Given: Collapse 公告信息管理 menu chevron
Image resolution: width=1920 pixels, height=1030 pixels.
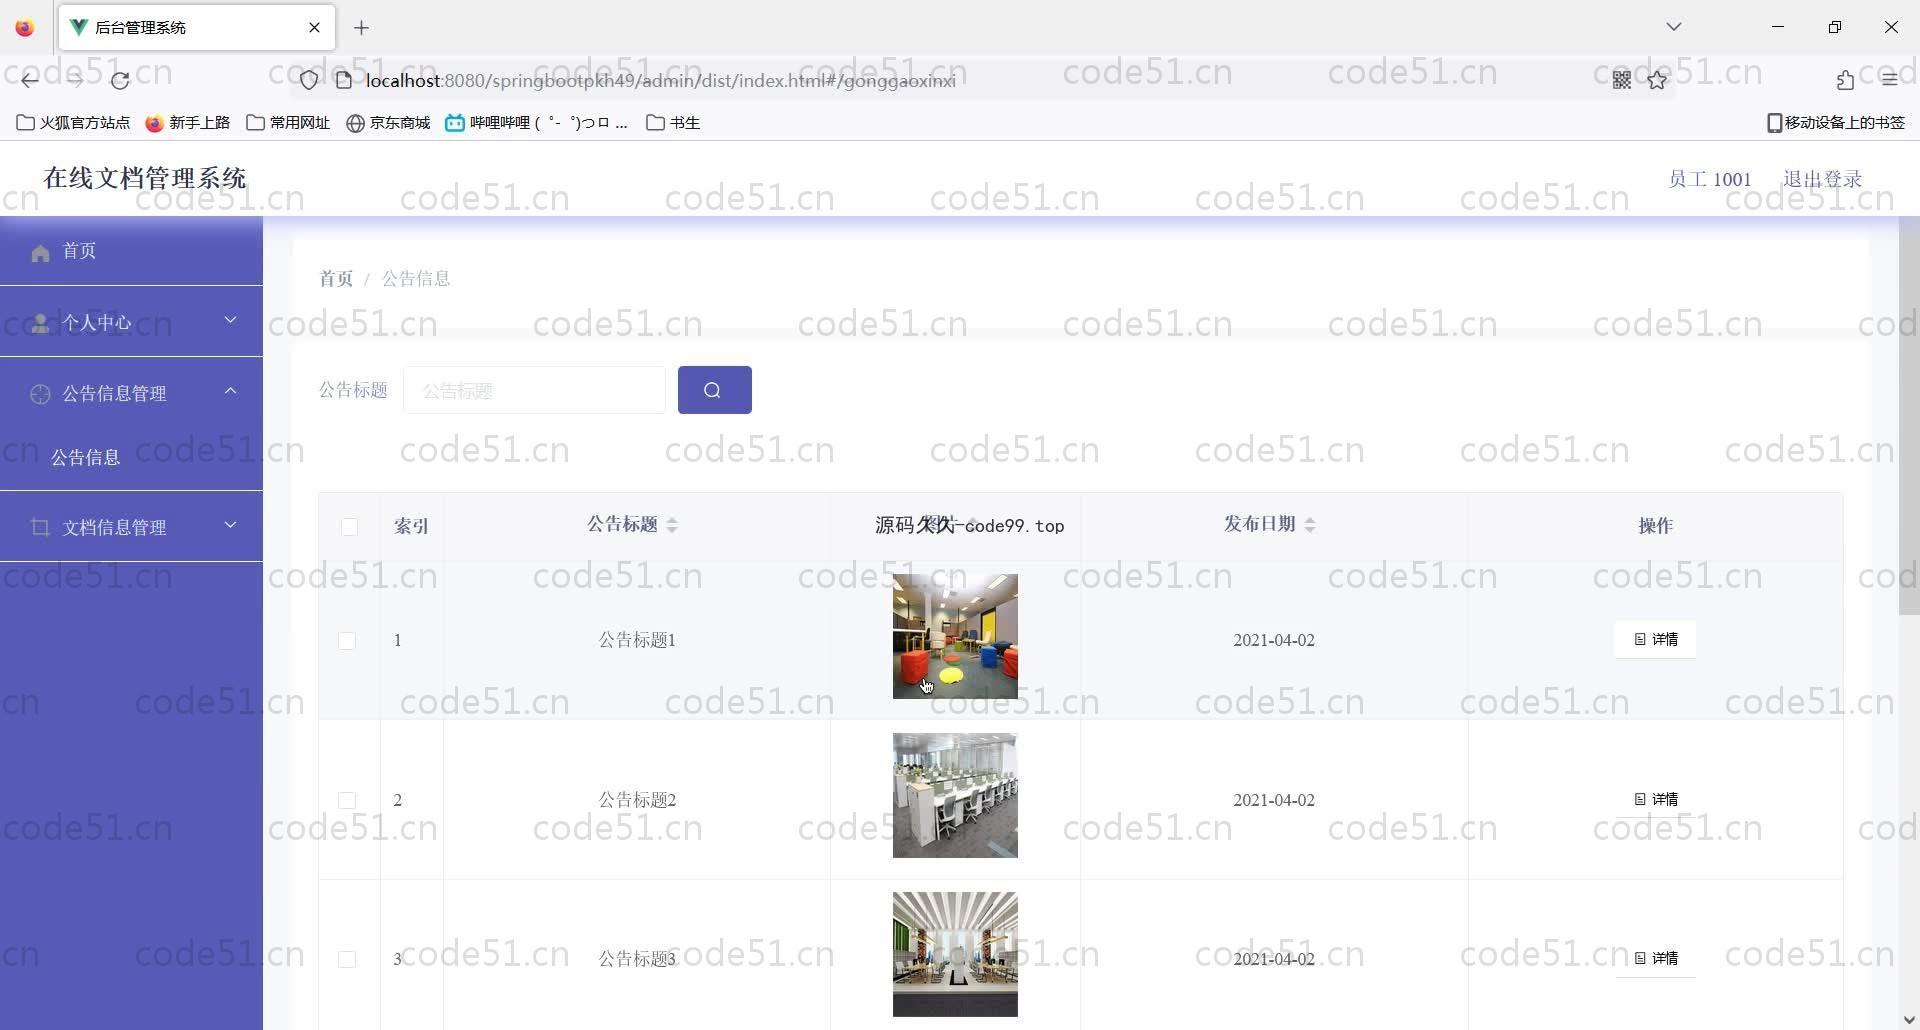Looking at the screenshot, I should (x=230, y=391).
